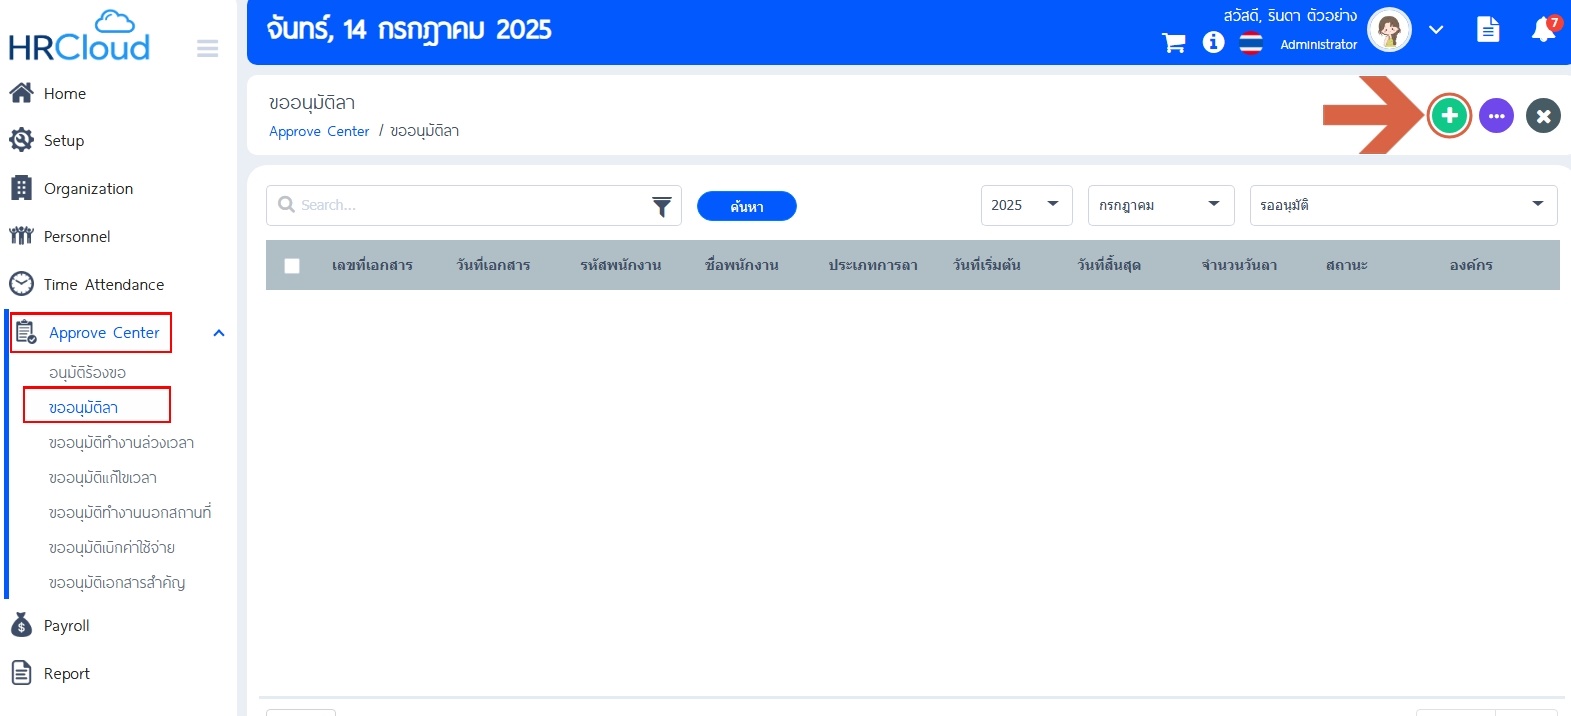The height and width of the screenshot is (716, 1571).
Task: Expand the รออนุมัติ status dropdown
Action: coord(1402,205)
